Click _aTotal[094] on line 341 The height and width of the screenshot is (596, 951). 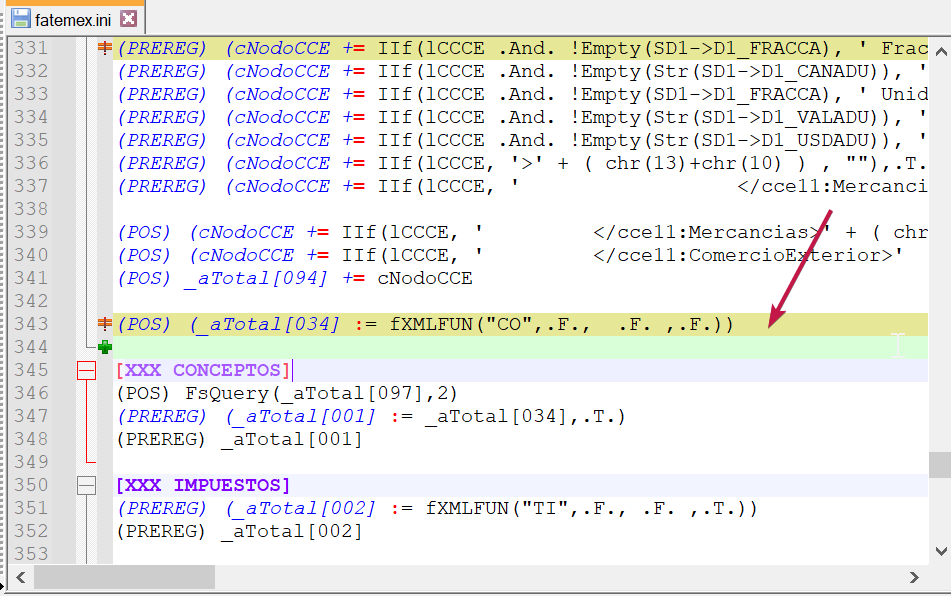[256, 279]
